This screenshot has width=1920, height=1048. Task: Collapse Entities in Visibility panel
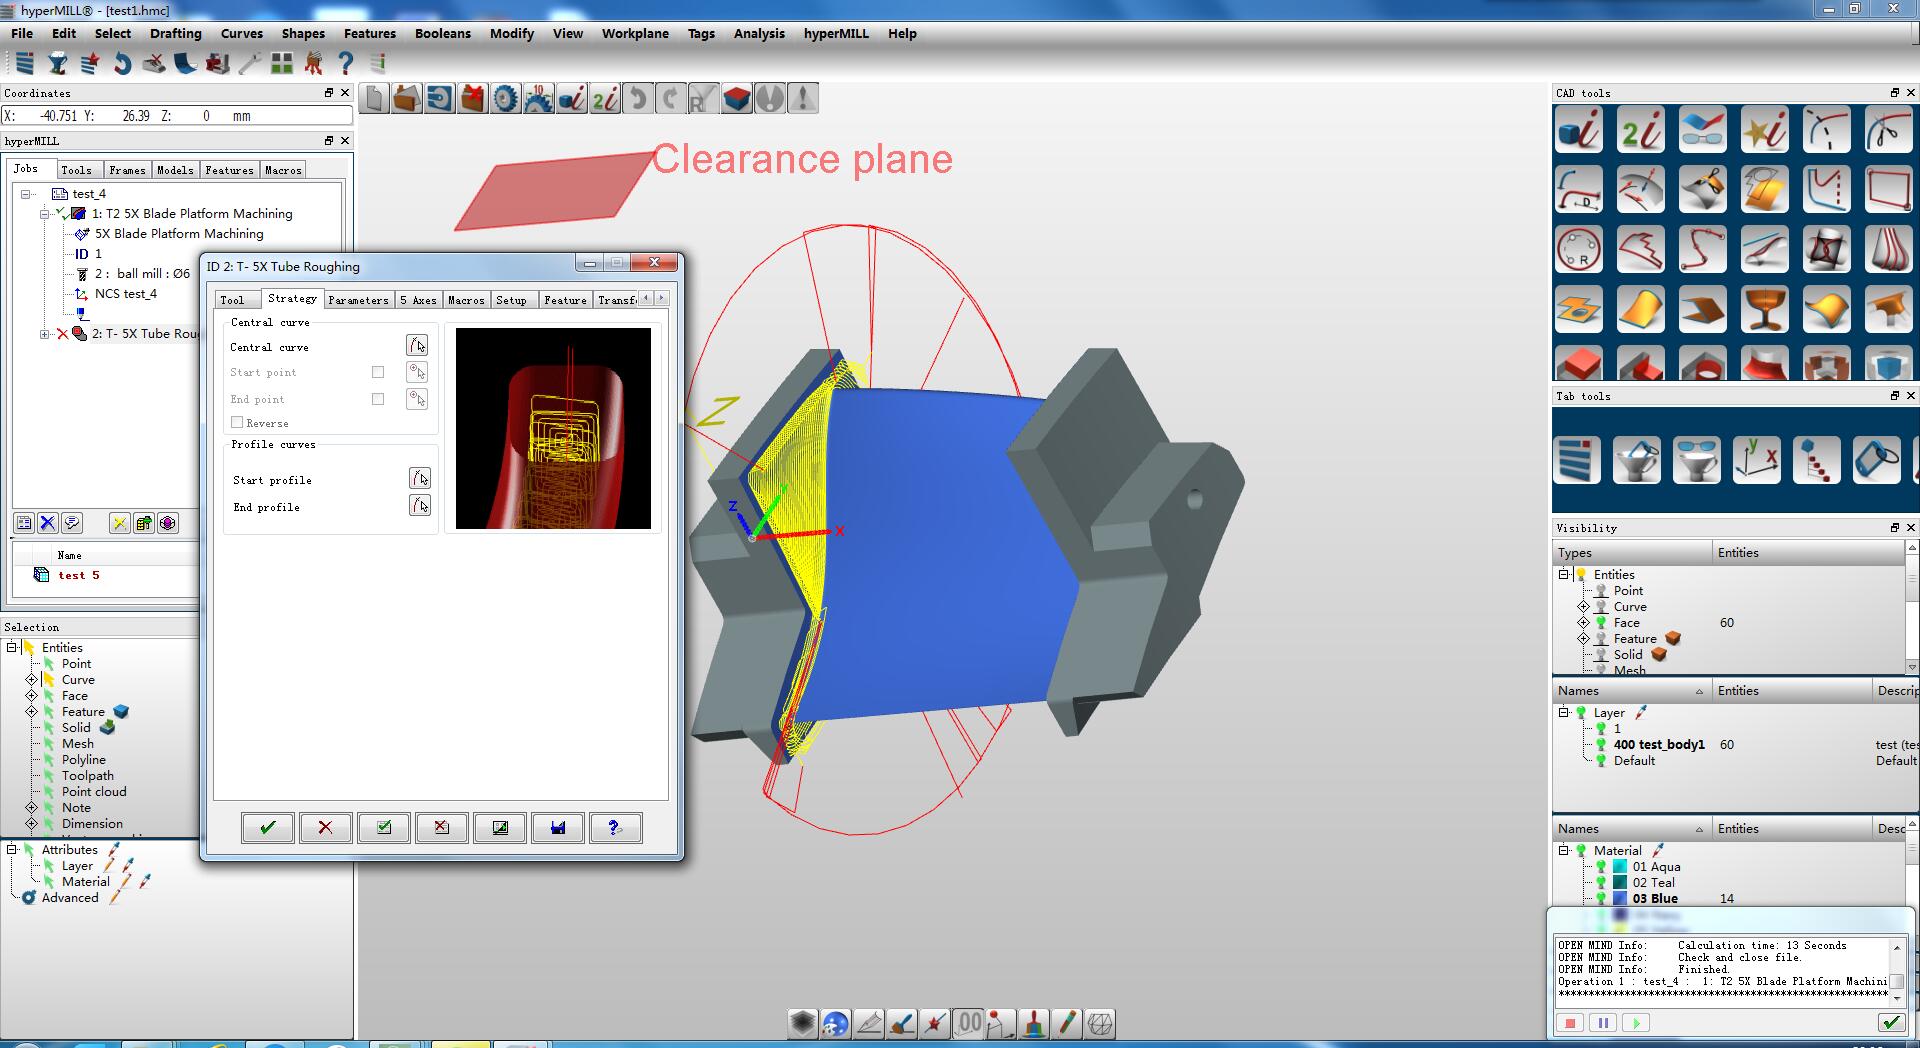coord(1564,575)
